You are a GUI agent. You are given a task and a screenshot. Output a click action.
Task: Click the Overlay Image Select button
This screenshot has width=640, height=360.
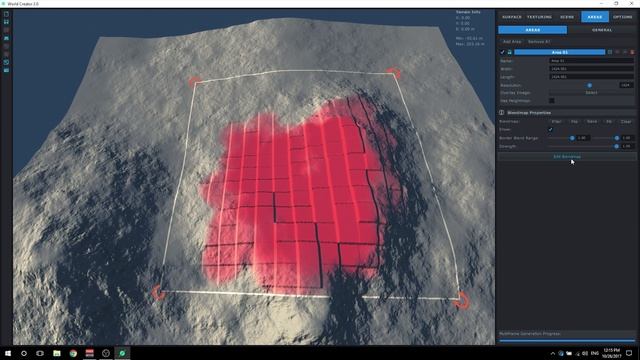pos(591,93)
